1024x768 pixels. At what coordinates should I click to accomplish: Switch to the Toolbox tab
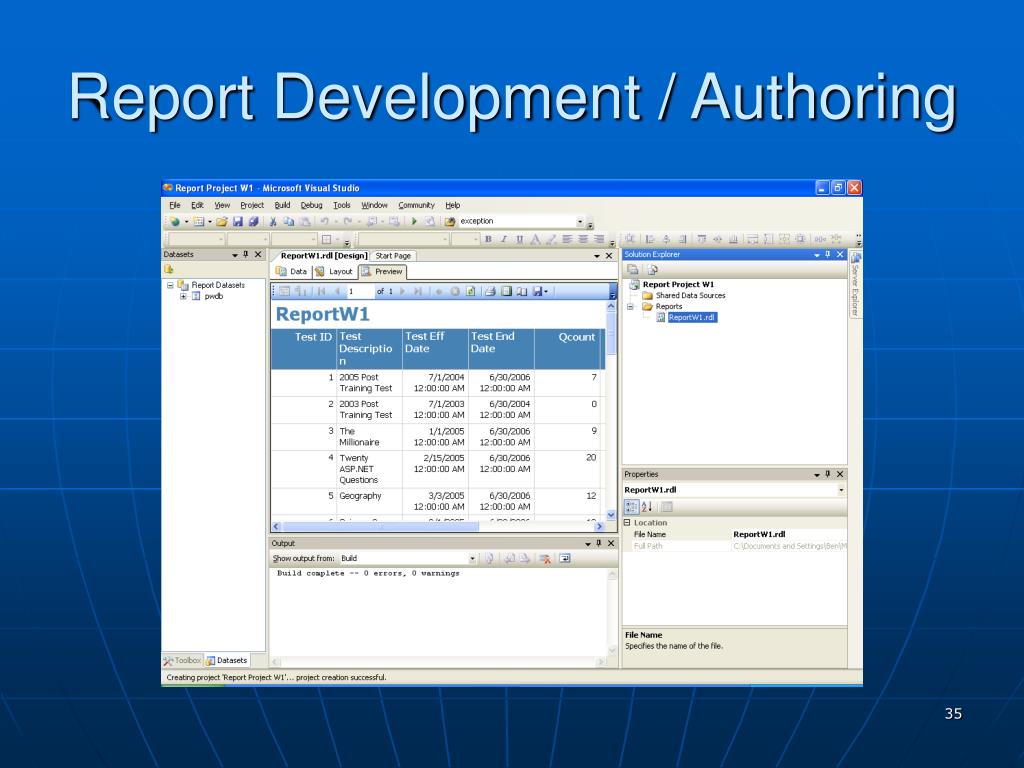click(182, 660)
